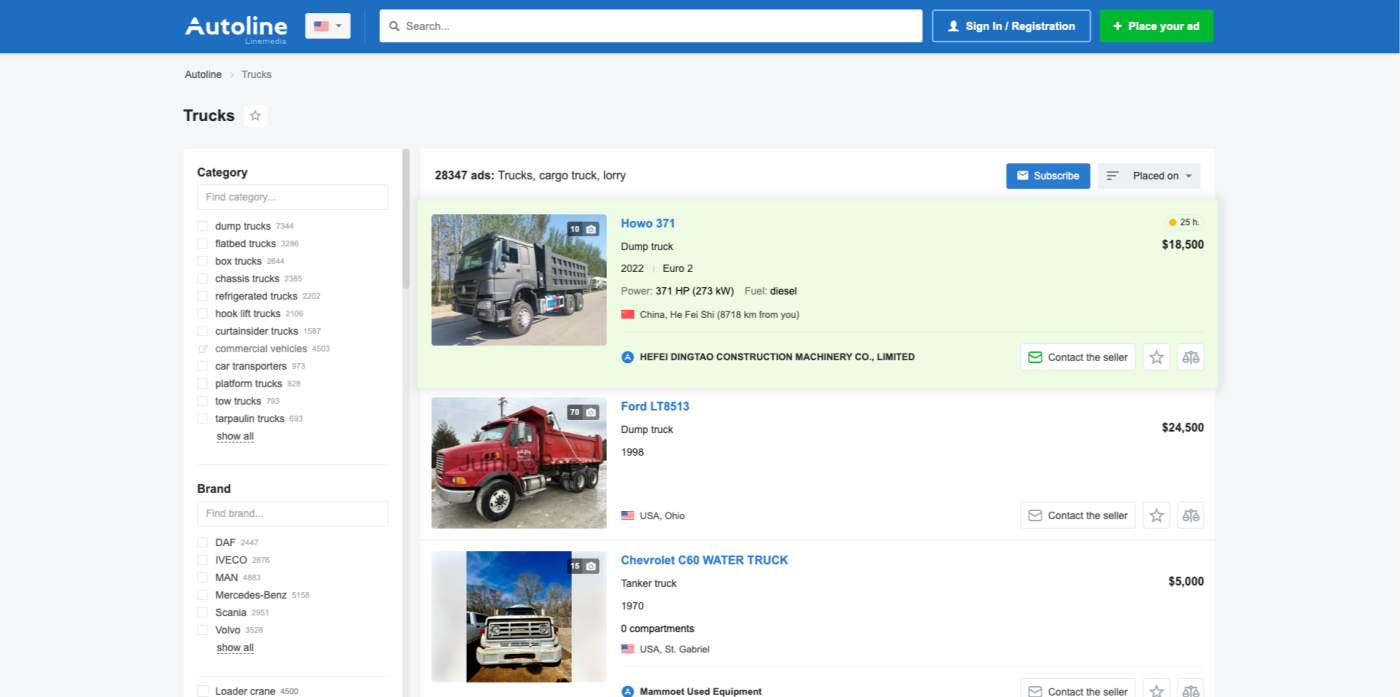Click the $24,500 Ford price
Viewport: 1400px width, 697px height.
[1183, 428]
